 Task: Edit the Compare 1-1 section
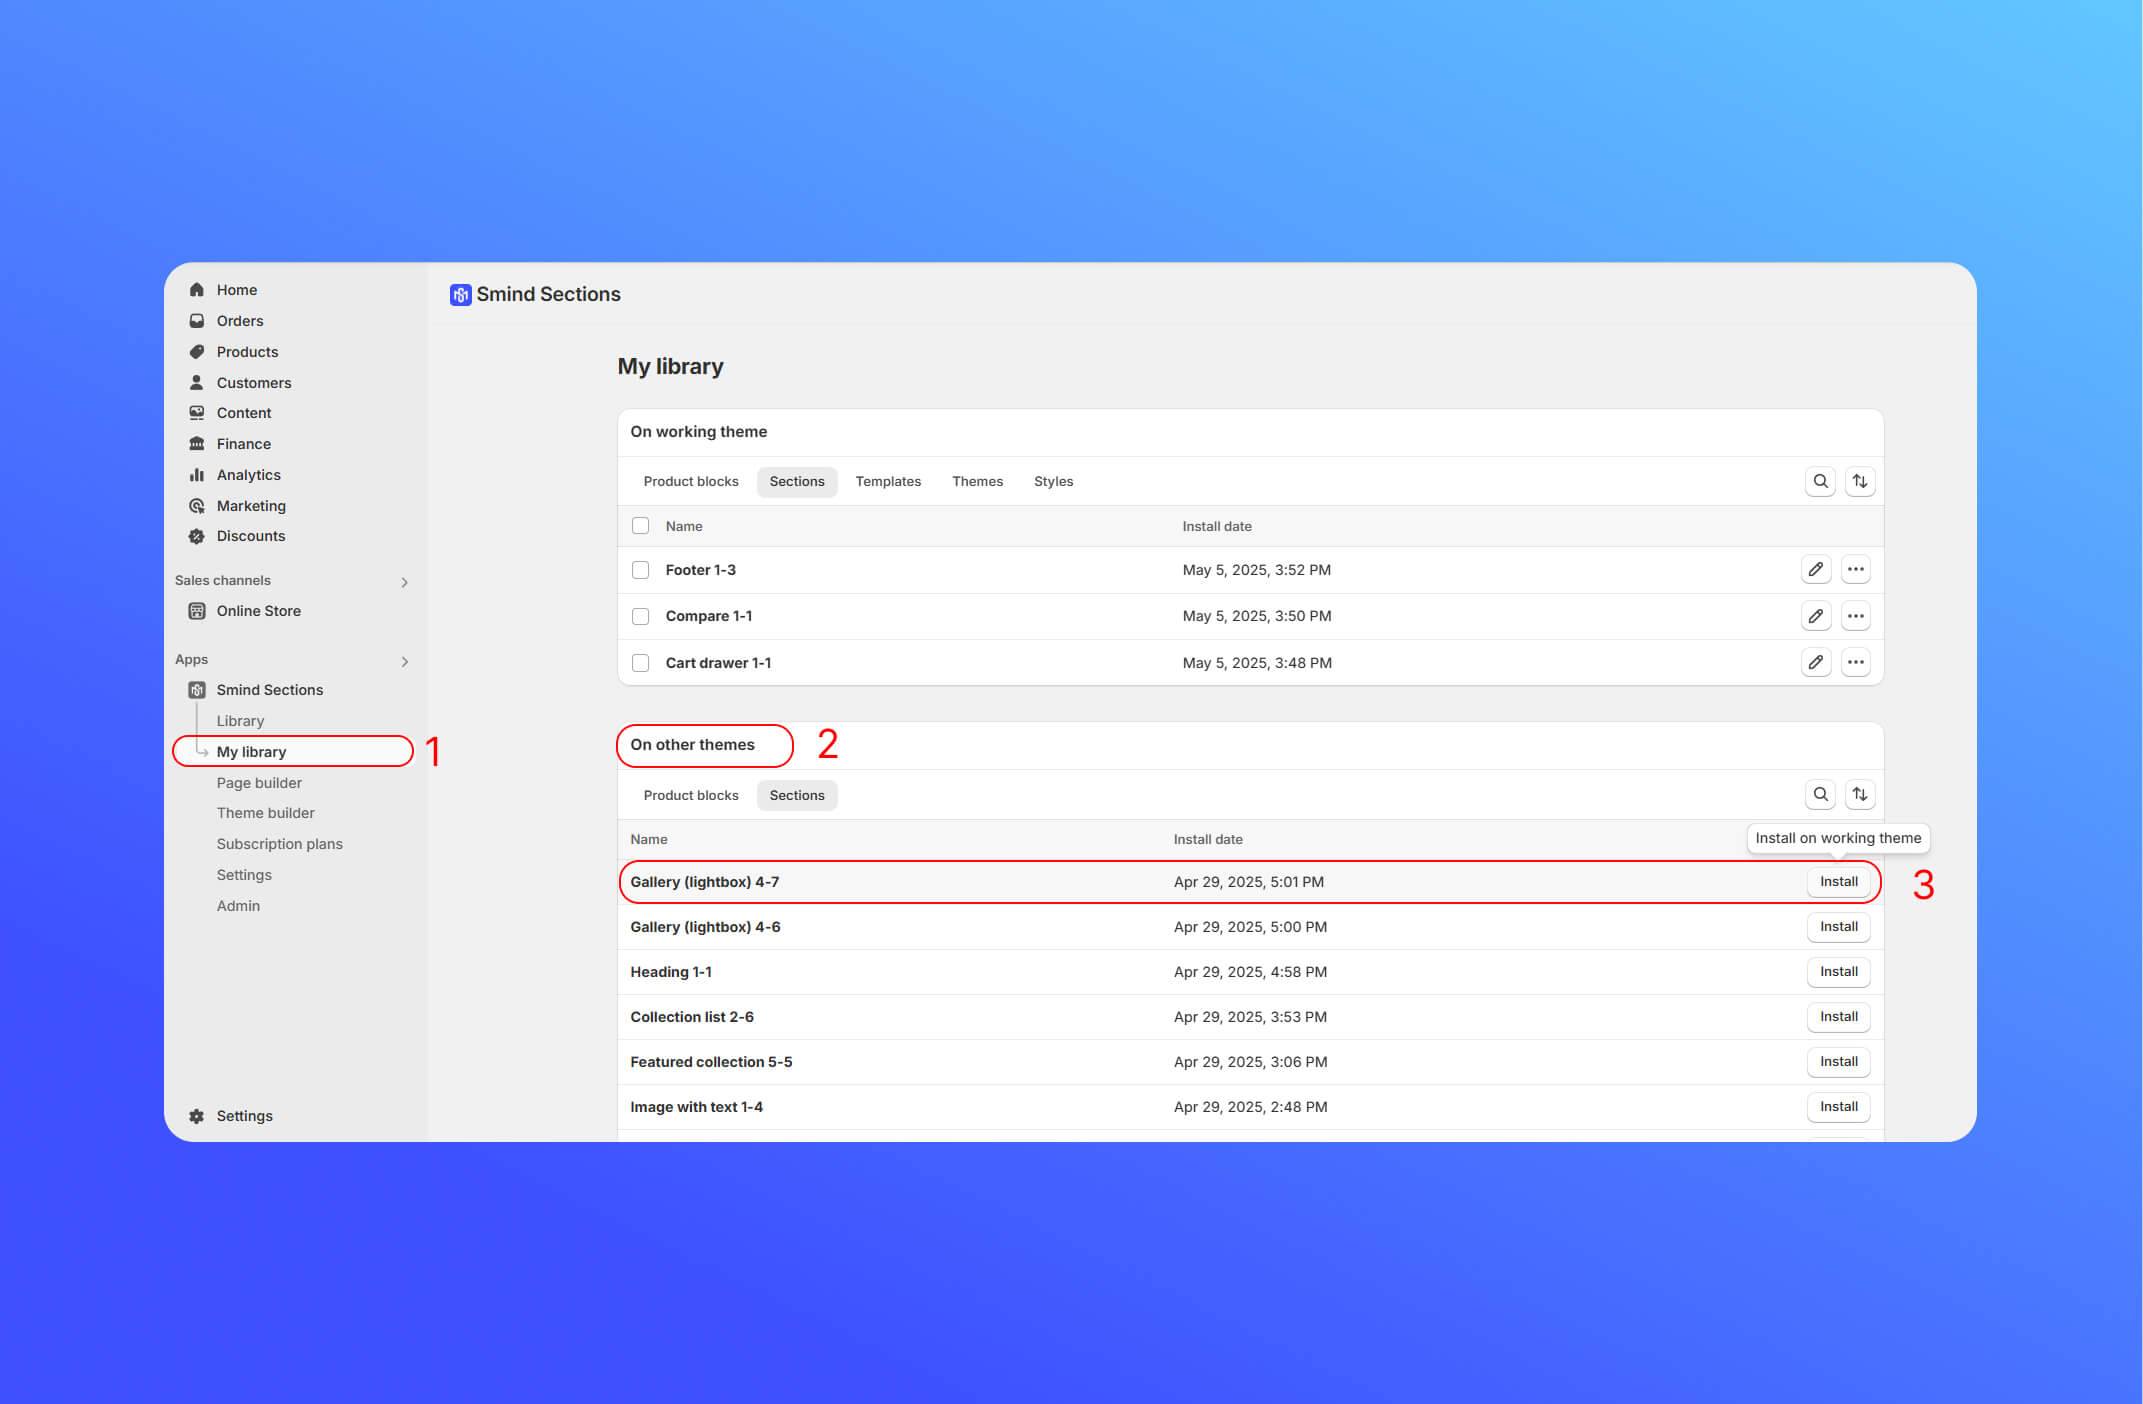click(x=1815, y=616)
